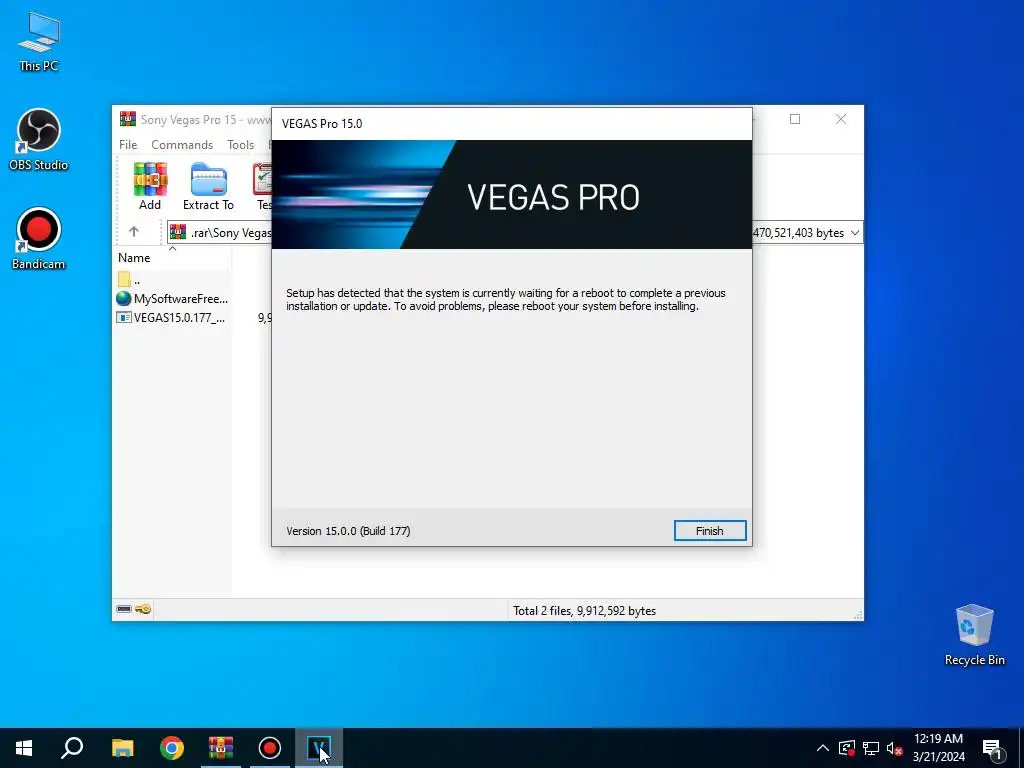Click the drive icon in WinRAR status bar

pos(124,609)
